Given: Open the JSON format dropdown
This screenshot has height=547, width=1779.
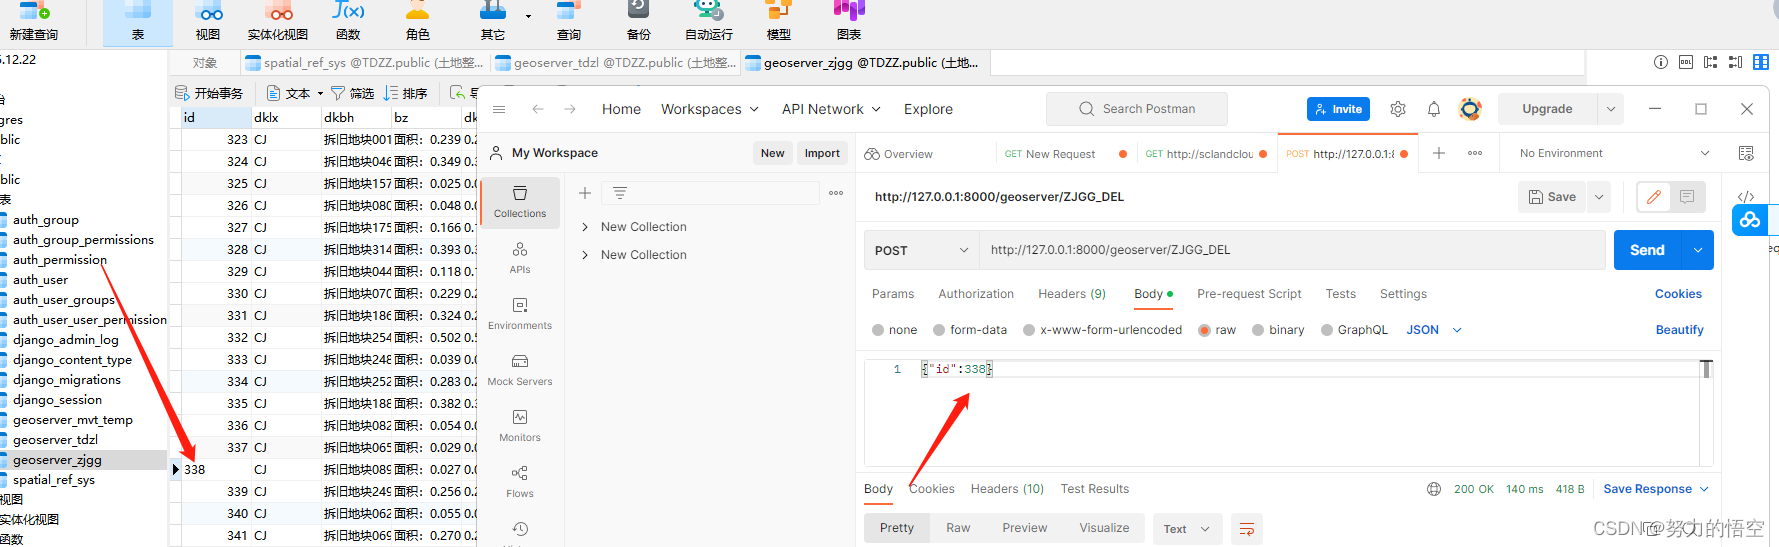Looking at the screenshot, I should 1434,330.
